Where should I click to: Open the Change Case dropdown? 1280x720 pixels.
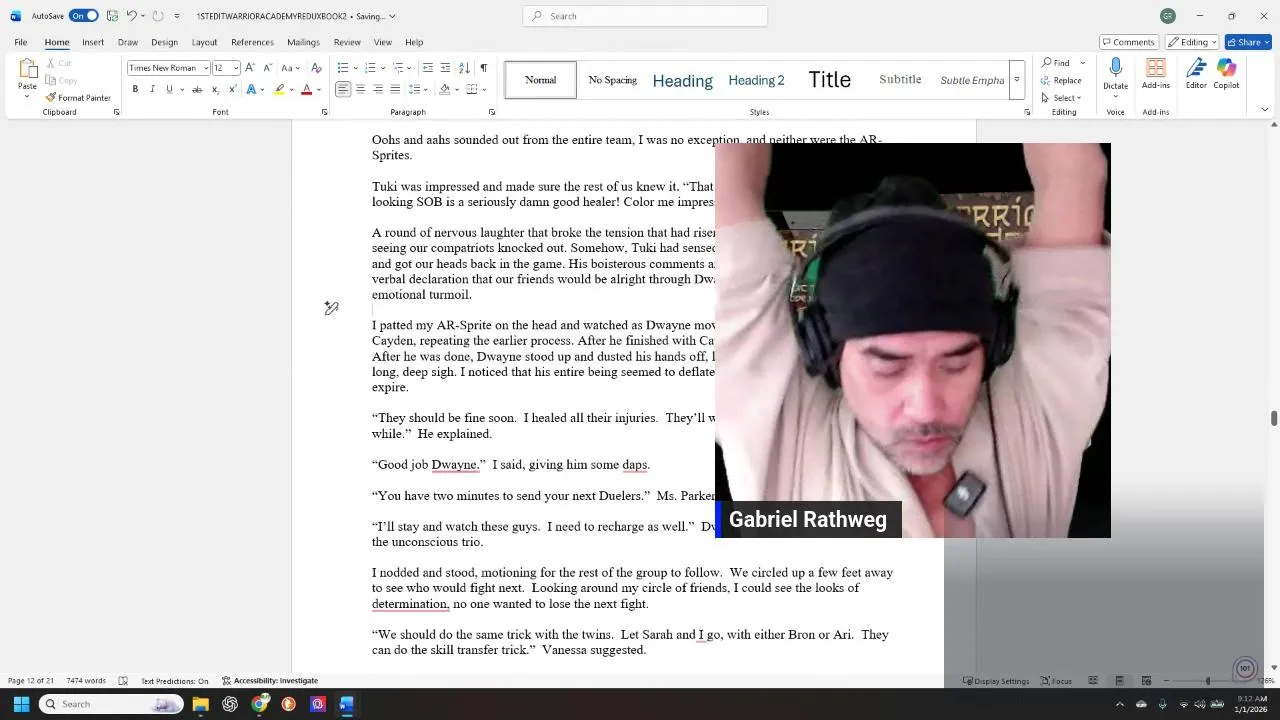coord(289,68)
